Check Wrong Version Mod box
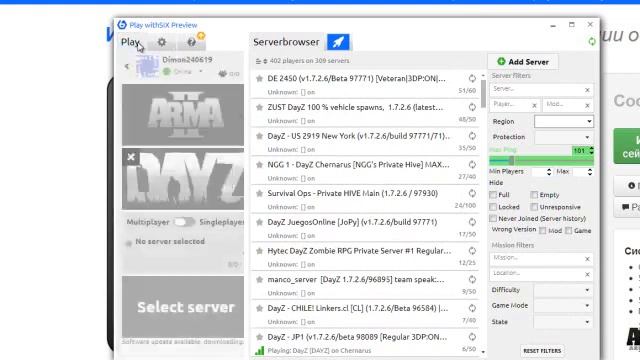Viewport: 640px width, 360px height. click(542, 231)
